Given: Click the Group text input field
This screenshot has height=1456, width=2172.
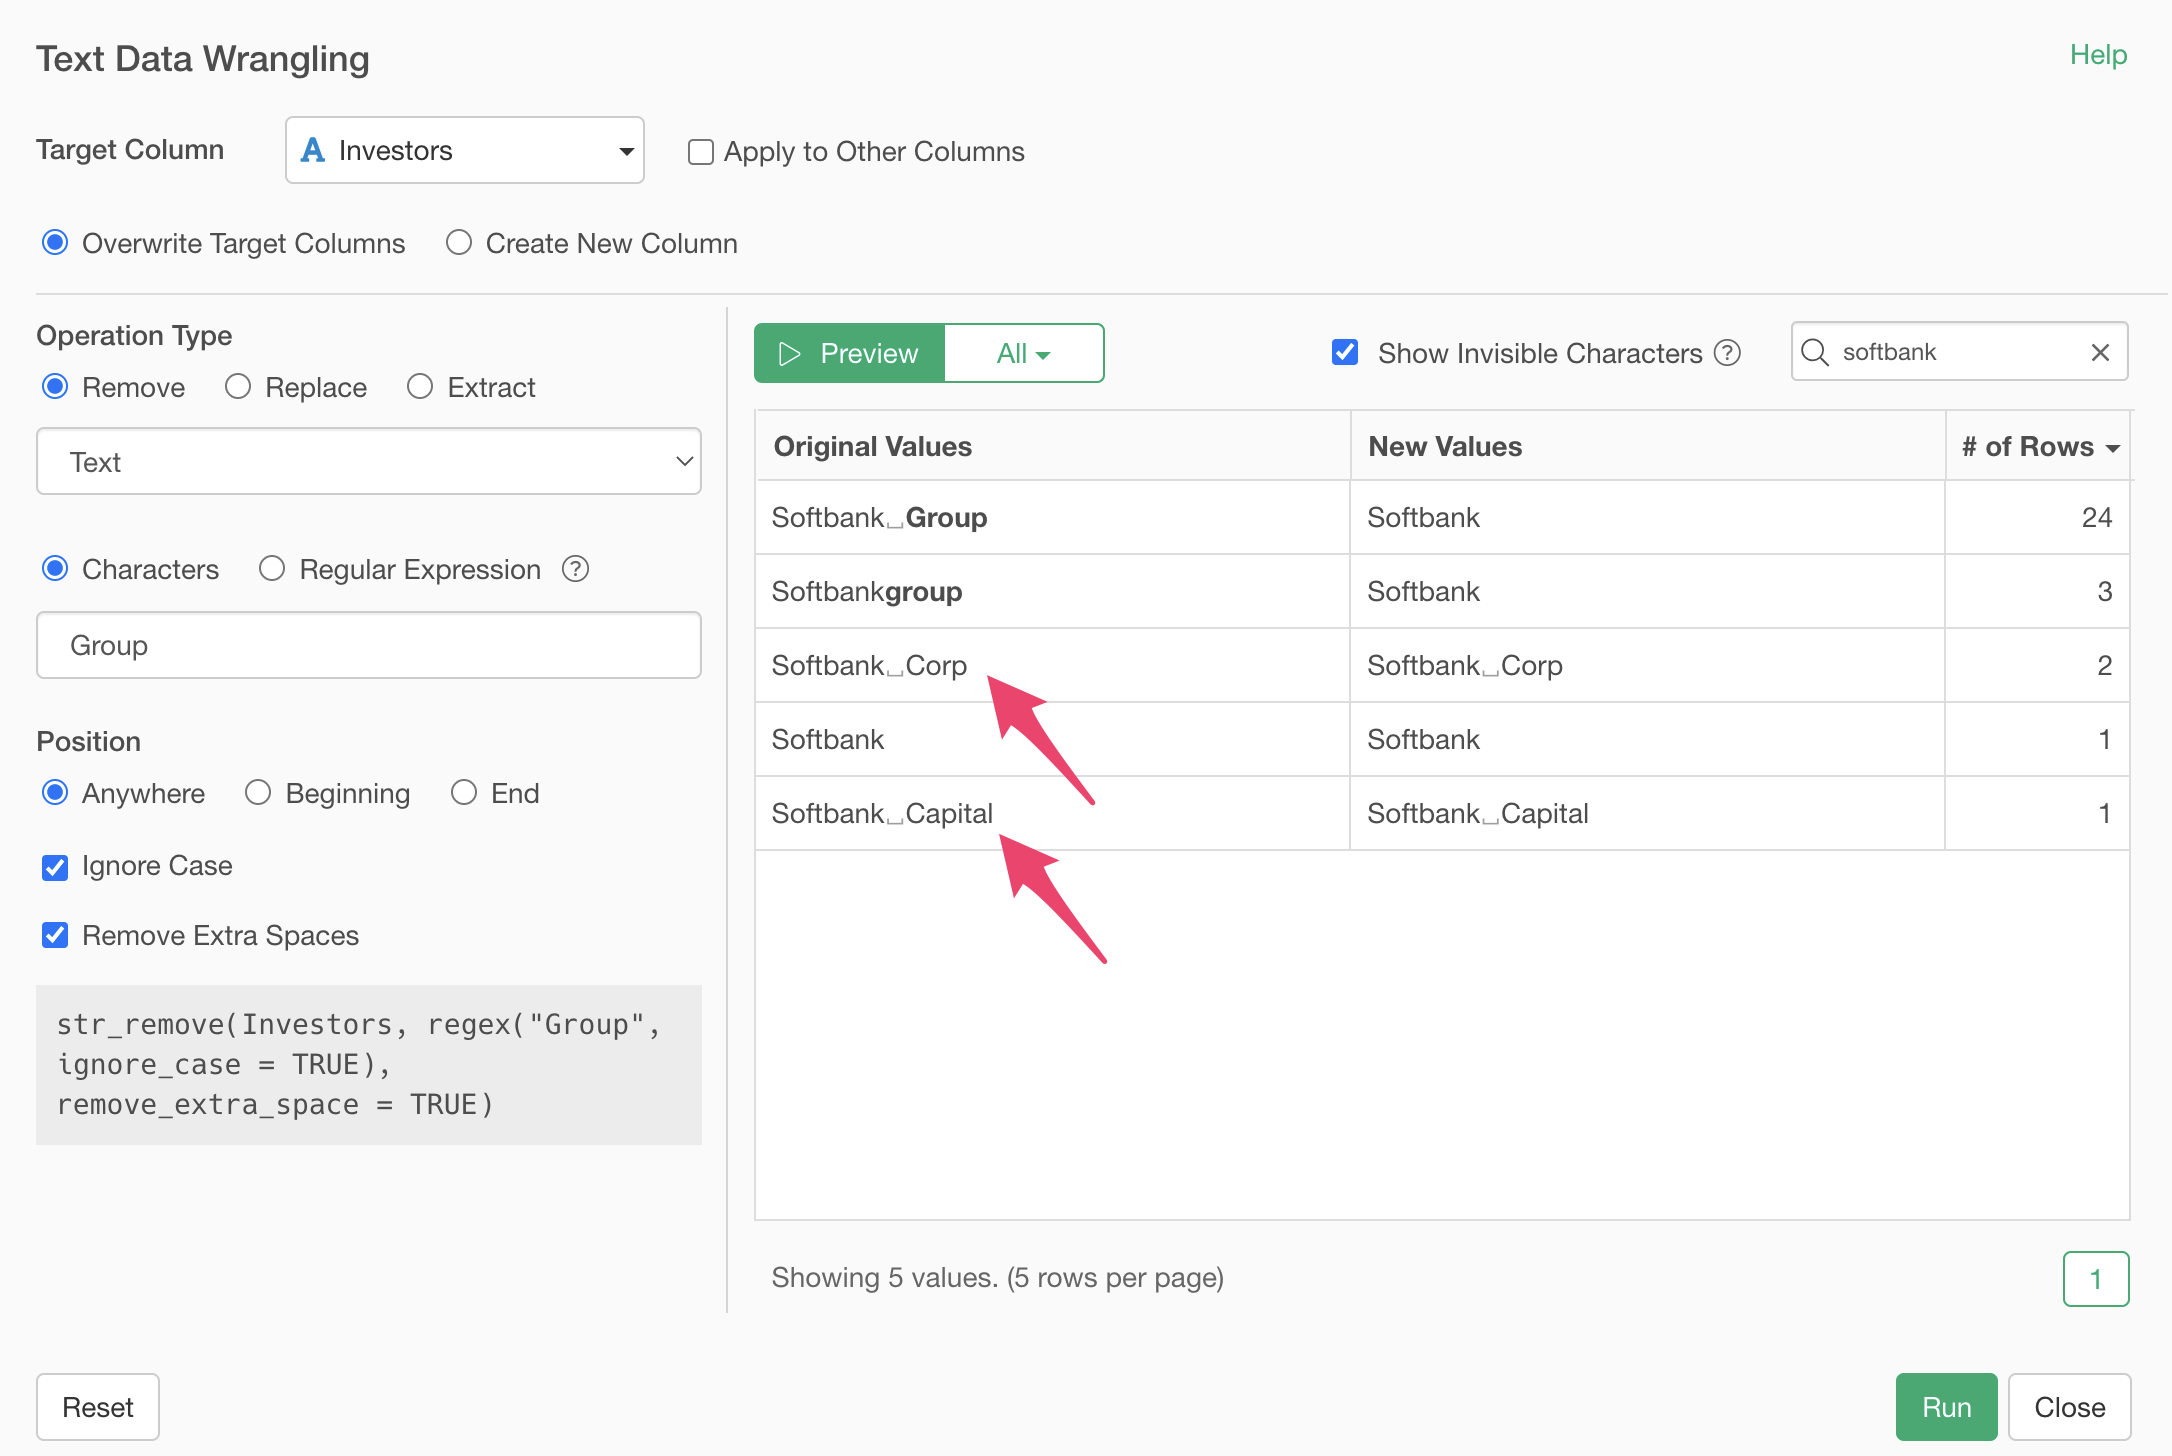Looking at the screenshot, I should (369, 645).
